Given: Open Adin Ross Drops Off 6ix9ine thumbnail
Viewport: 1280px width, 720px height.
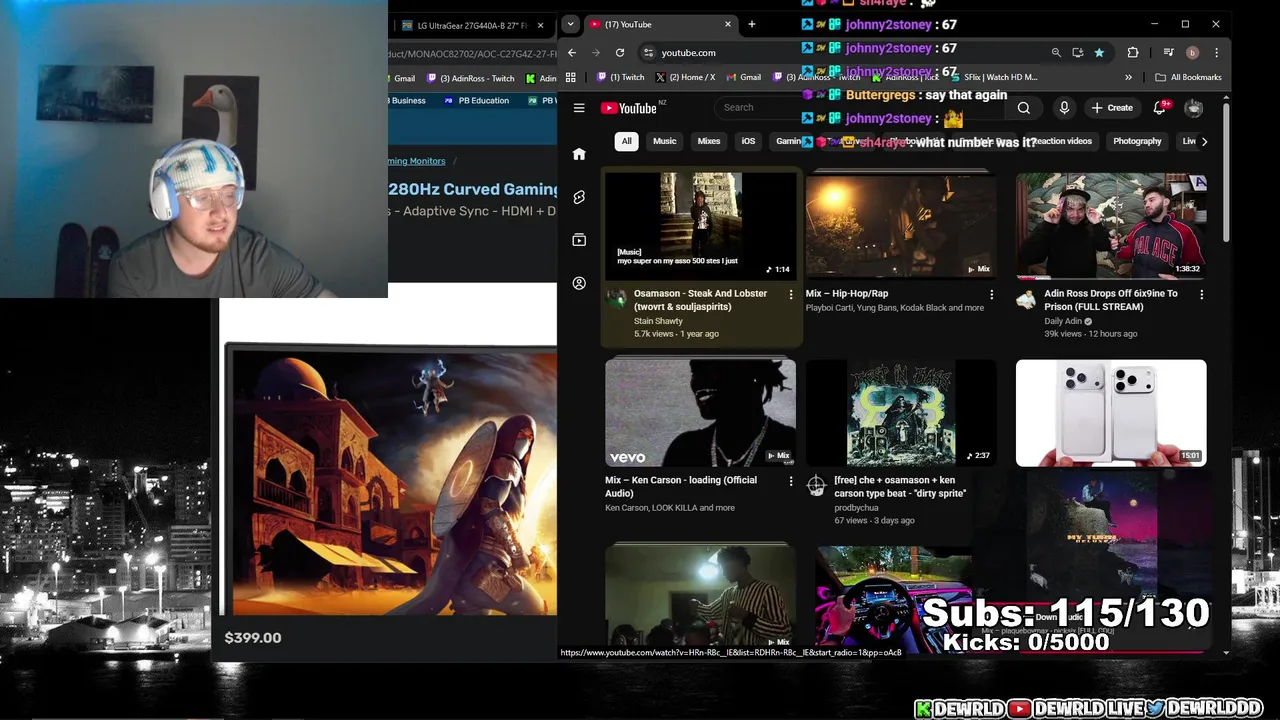Looking at the screenshot, I should tap(1111, 225).
